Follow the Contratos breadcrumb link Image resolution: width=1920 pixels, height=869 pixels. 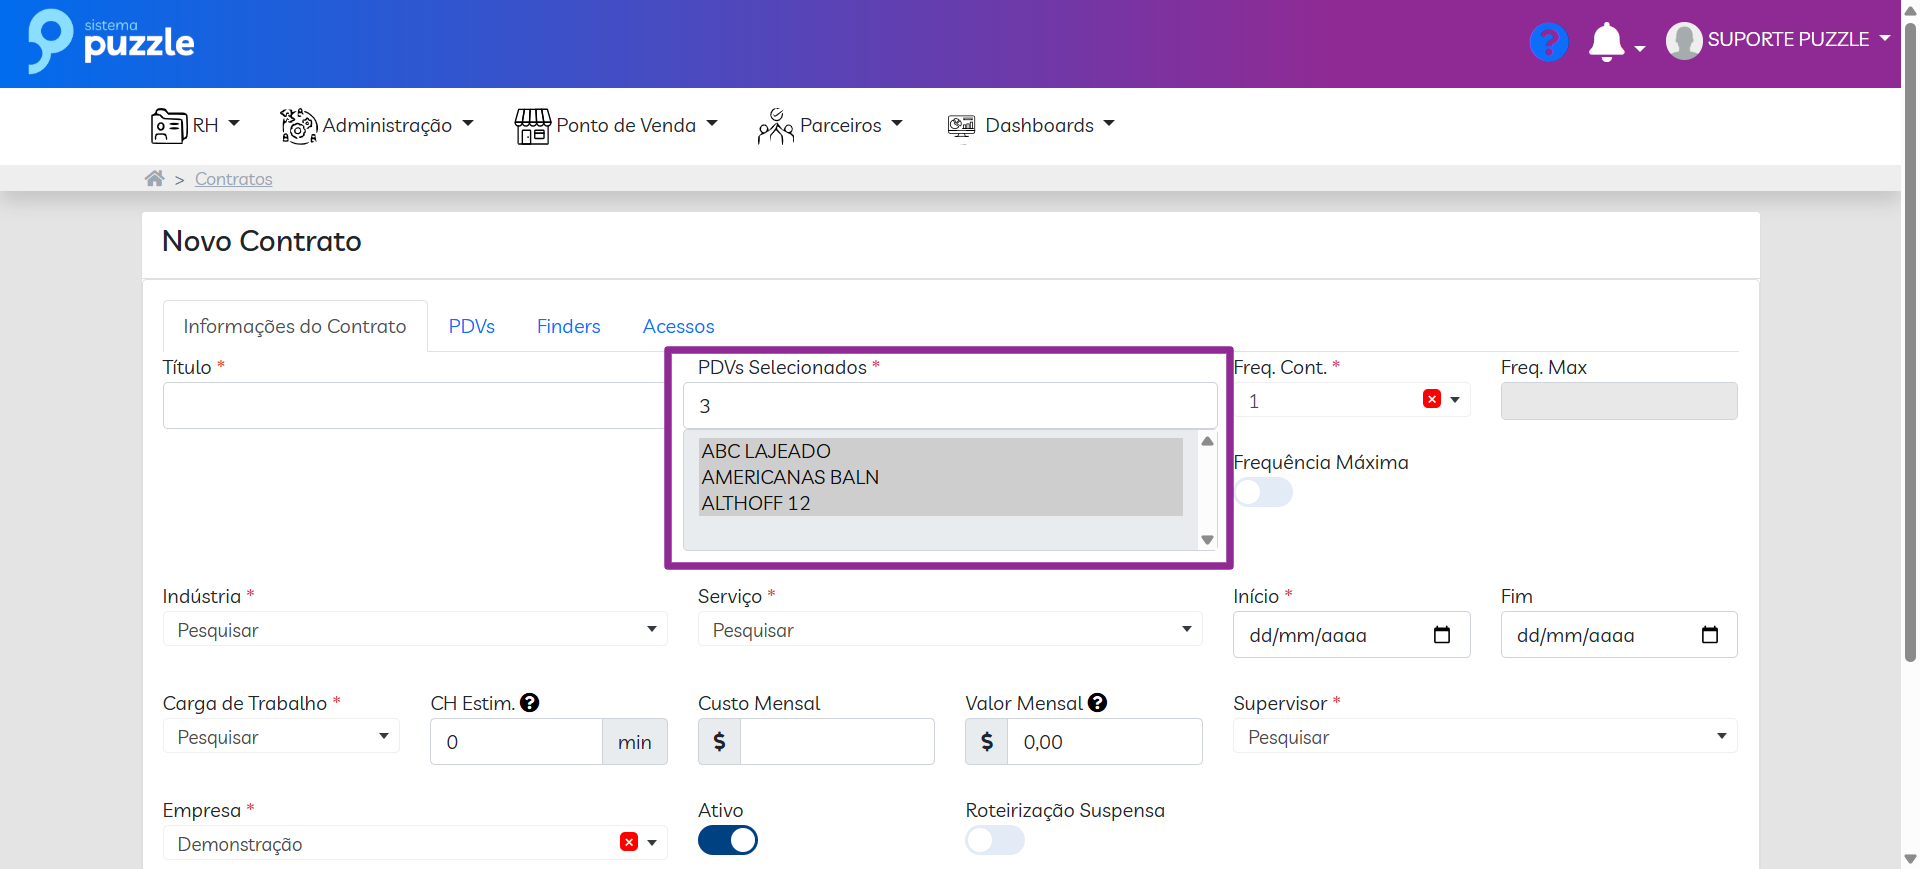point(233,179)
